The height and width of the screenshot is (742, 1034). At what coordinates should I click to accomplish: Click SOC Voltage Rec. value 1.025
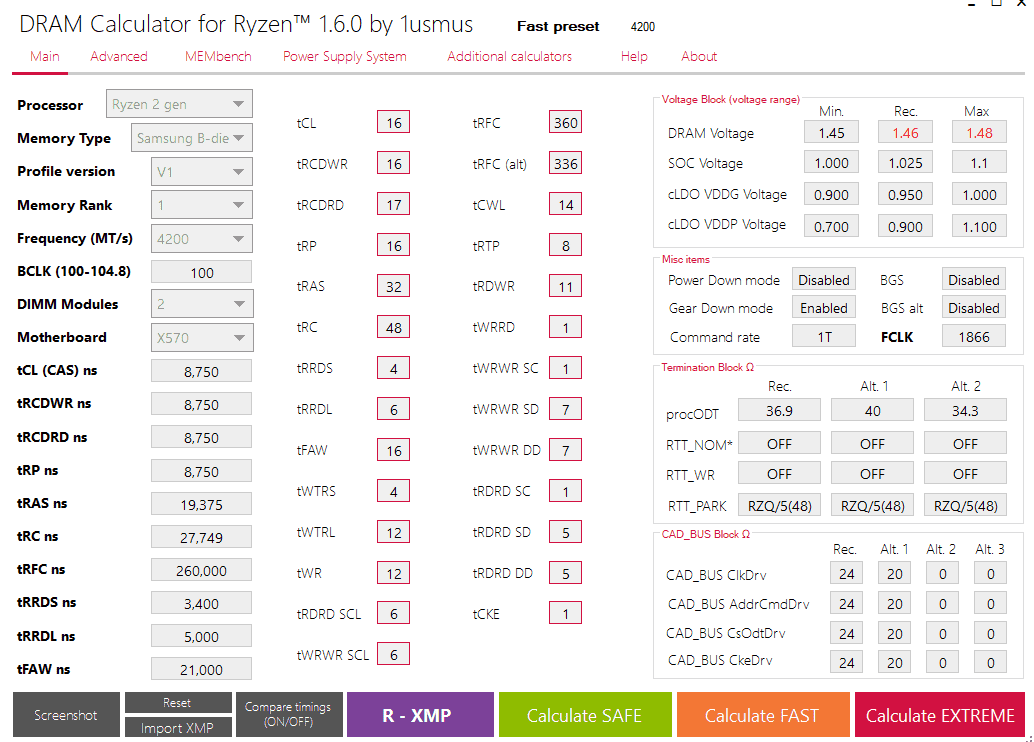905,162
